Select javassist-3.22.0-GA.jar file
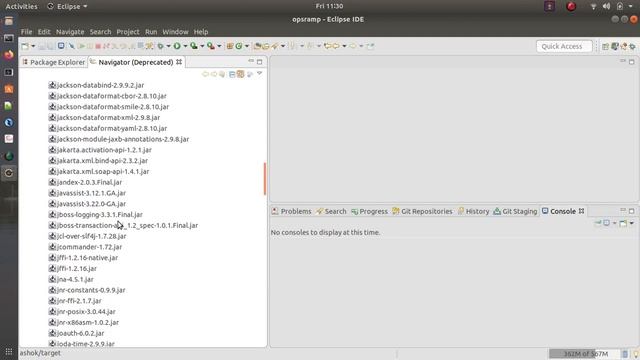This screenshot has width=640, height=360. pos(87,204)
